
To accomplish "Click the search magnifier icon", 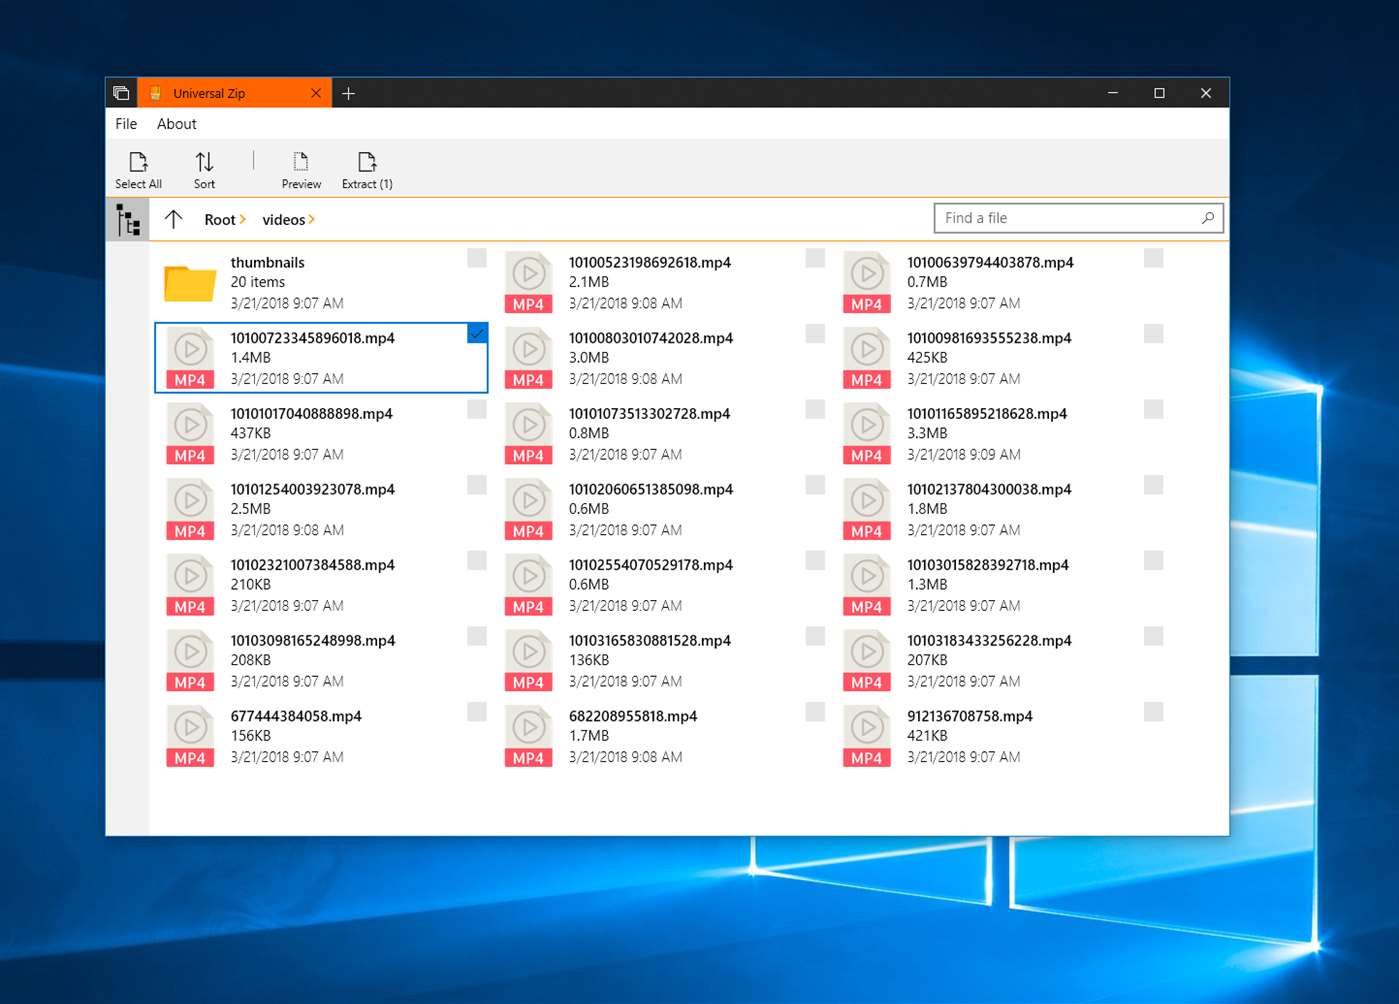I will click(x=1207, y=218).
